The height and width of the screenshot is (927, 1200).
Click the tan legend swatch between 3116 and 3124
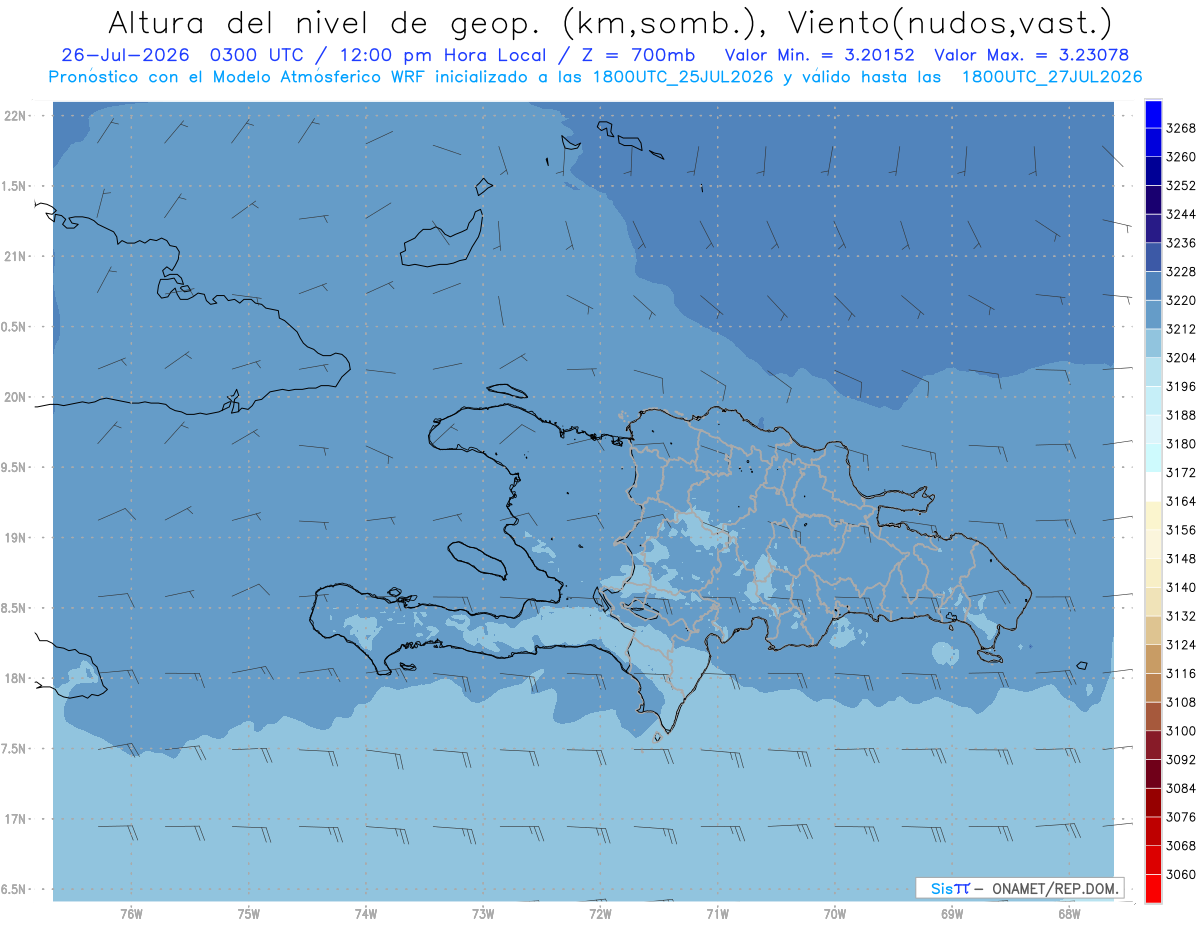click(1152, 659)
